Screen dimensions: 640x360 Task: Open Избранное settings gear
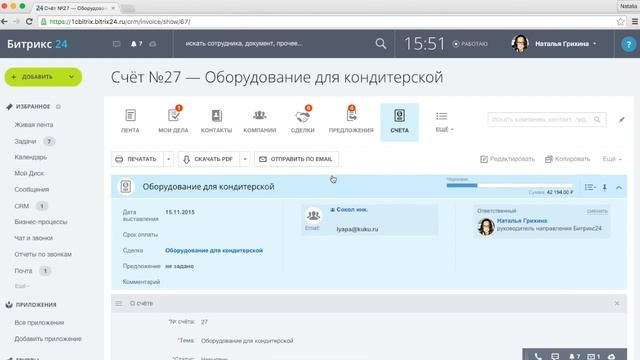pyautogui.click(x=58, y=107)
